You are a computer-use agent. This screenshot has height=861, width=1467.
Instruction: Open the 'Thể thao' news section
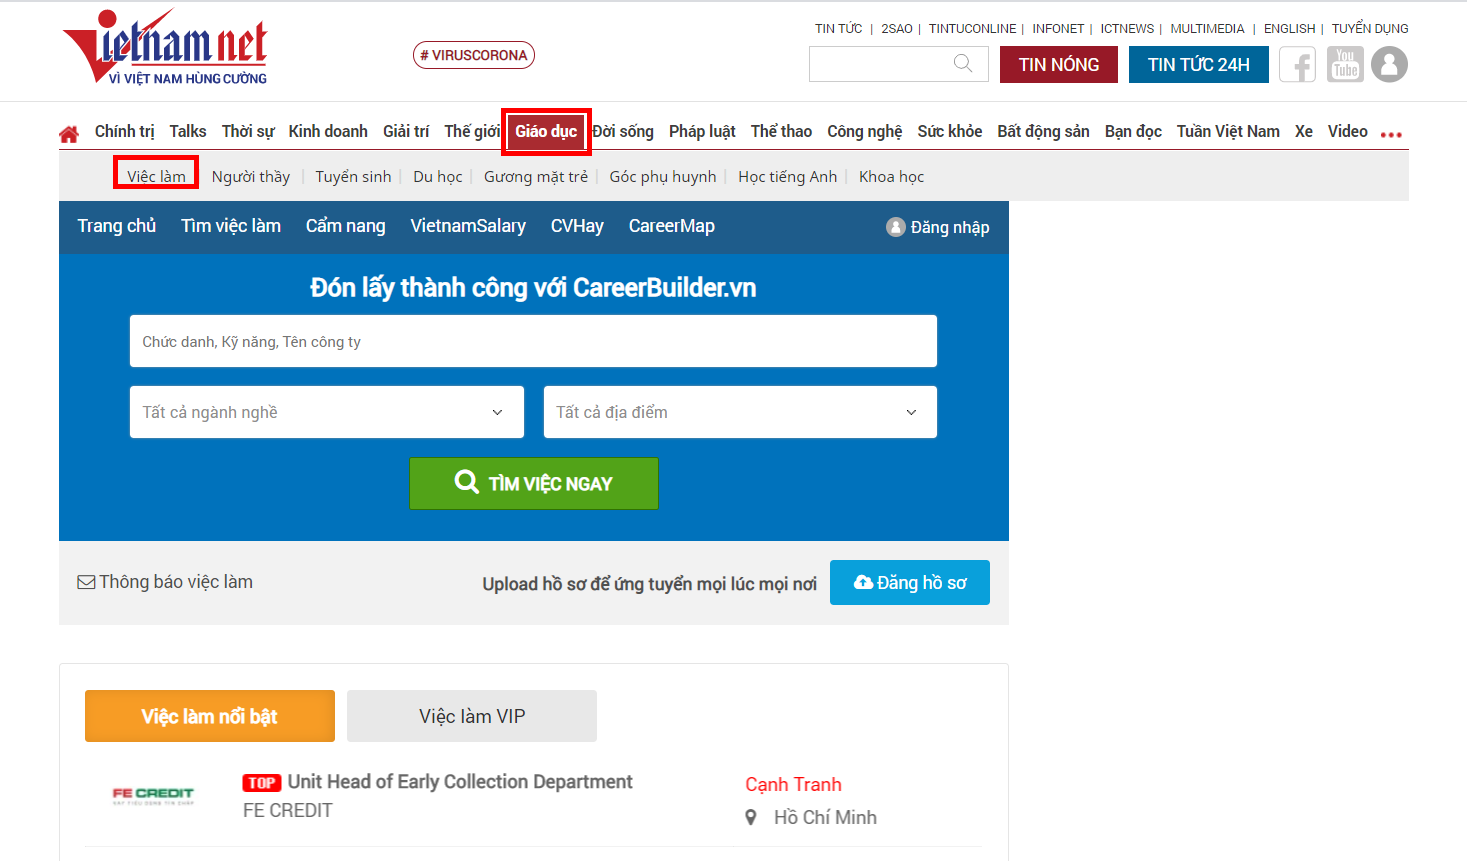point(781,131)
